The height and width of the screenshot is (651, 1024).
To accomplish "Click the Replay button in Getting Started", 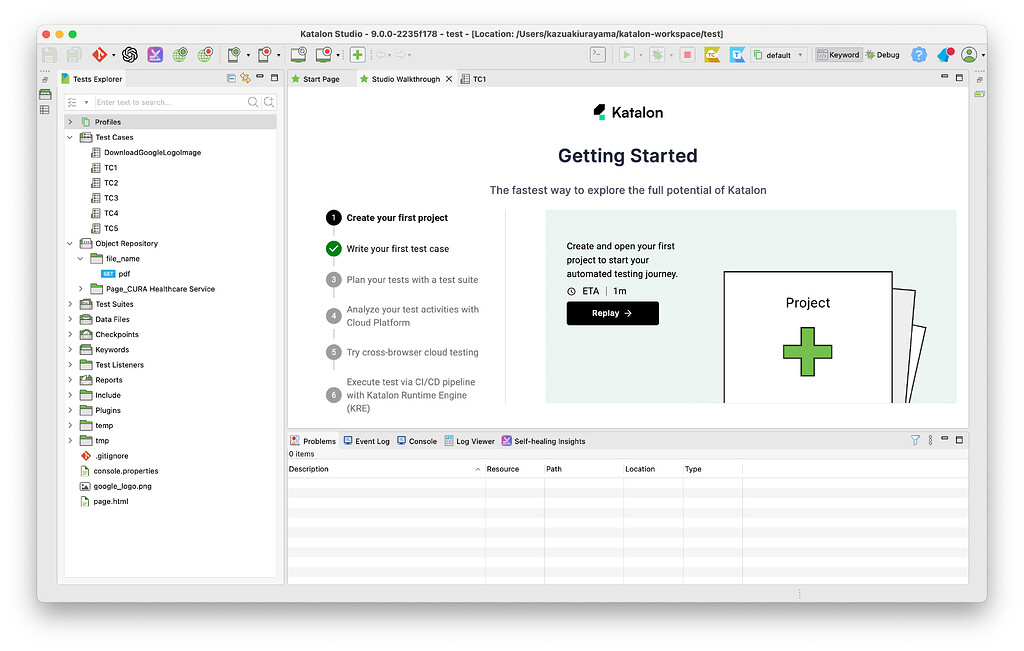I will [x=611, y=313].
